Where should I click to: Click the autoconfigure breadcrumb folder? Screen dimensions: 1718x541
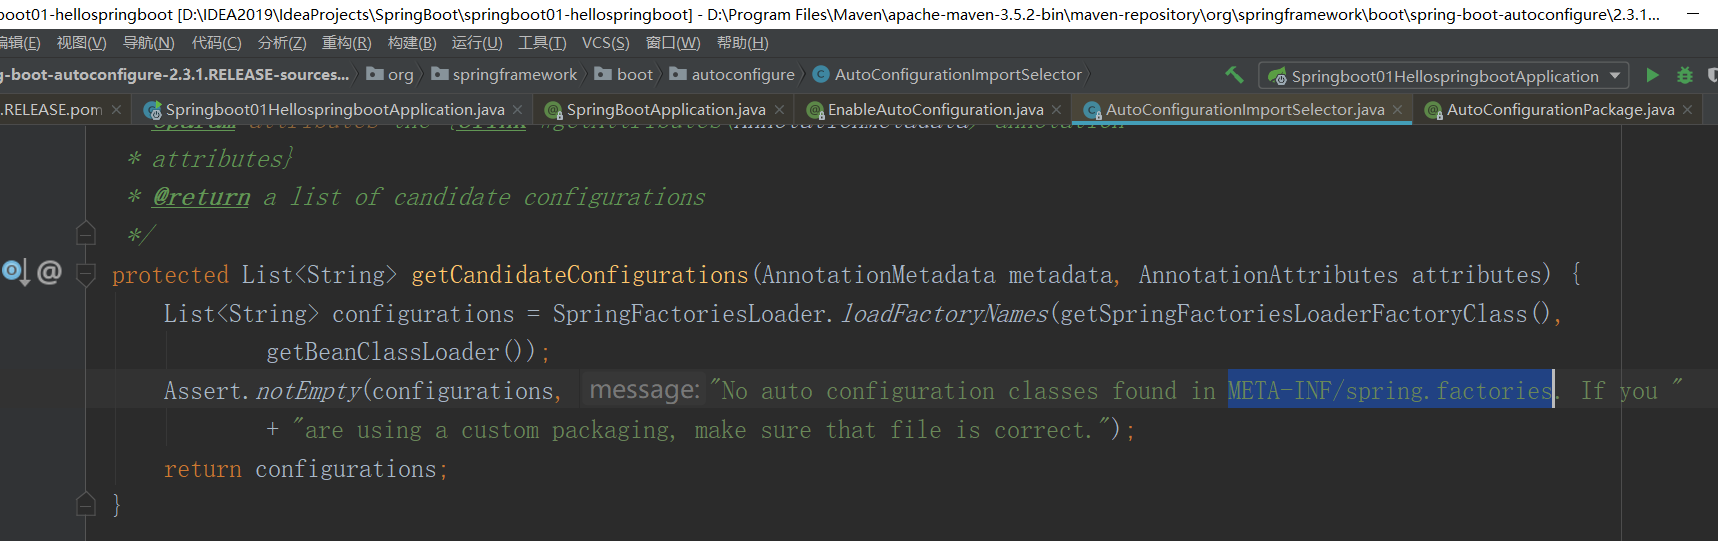(x=742, y=75)
